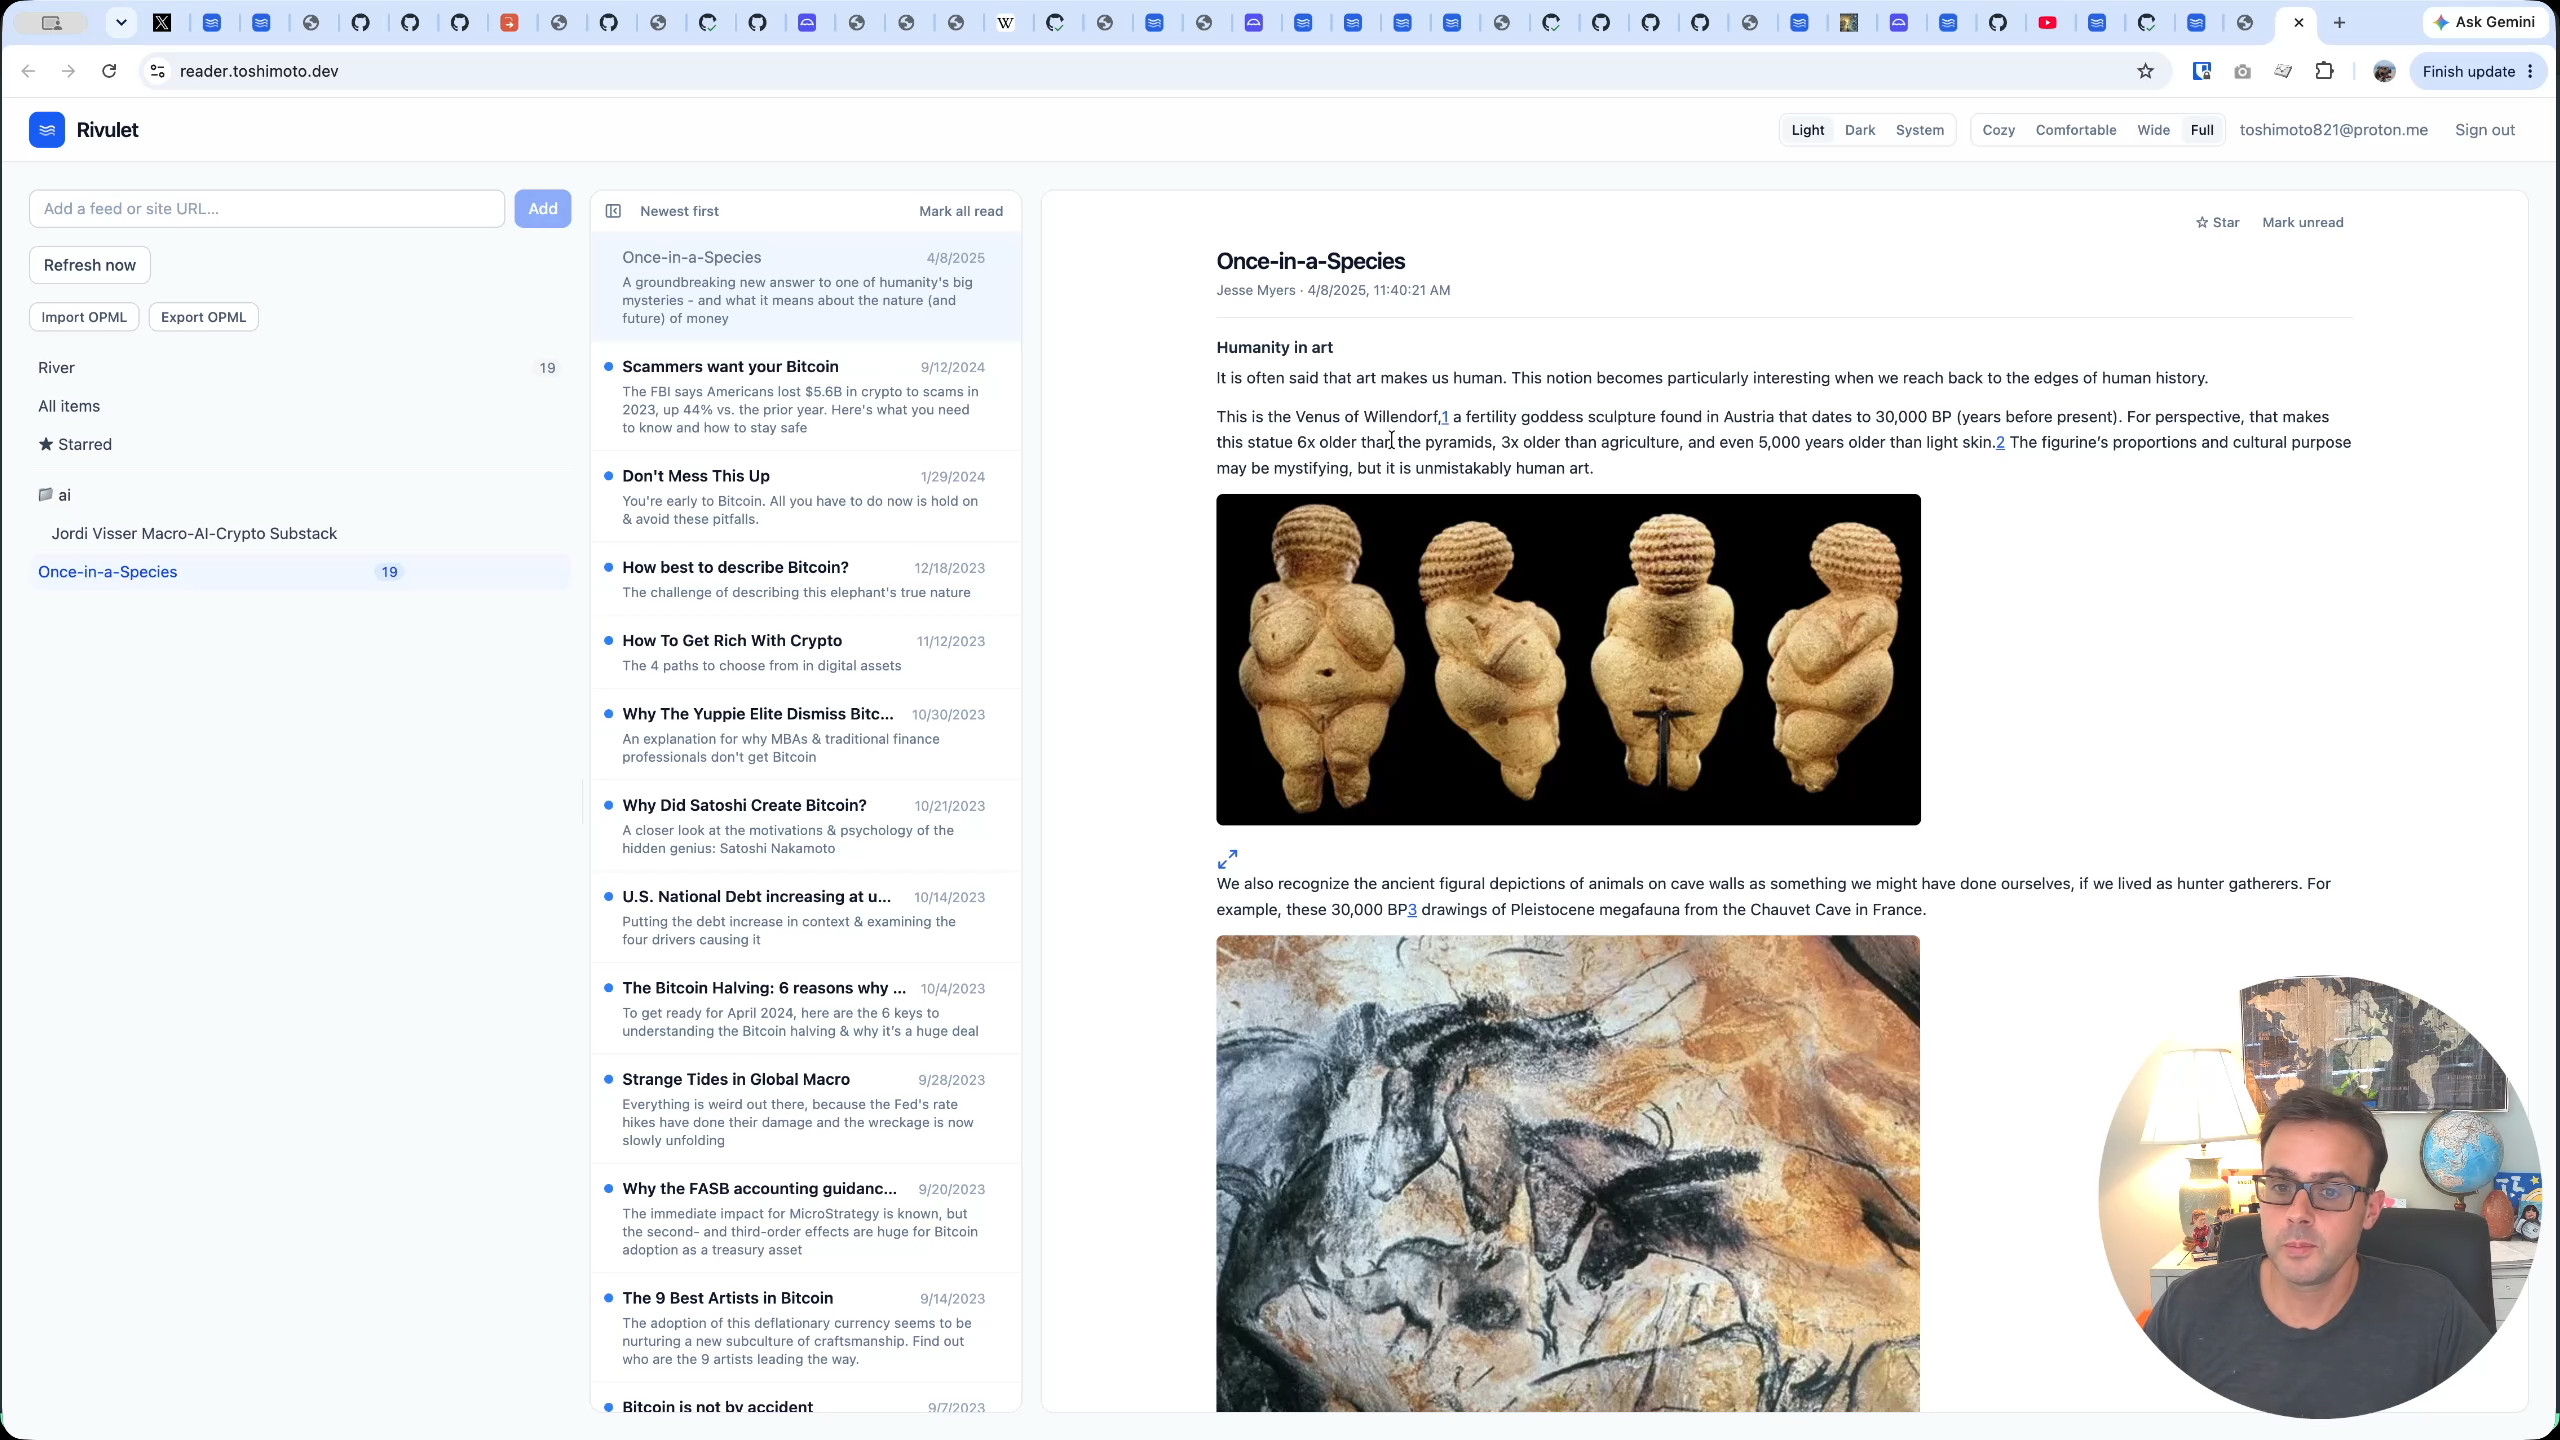Click the expand image icon under Venus photo
2560x1440 pixels.
click(x=1227, y=859)
